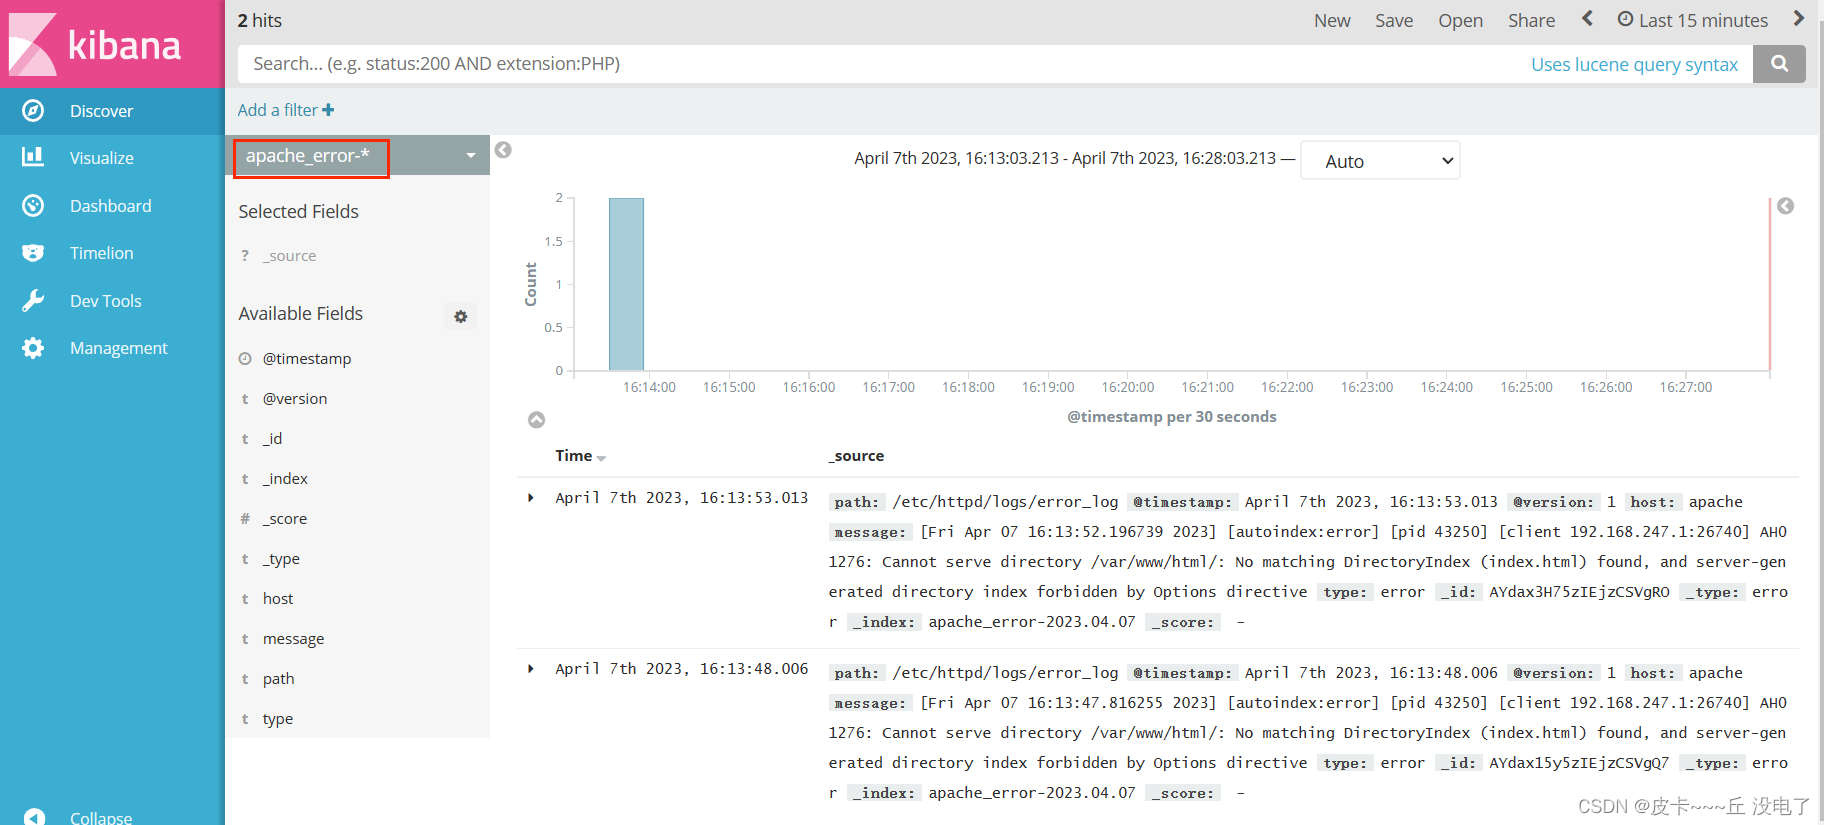Open the Dev Tools wrench icon
This screenshot has width=1824, height=825.
click(33, 300)
